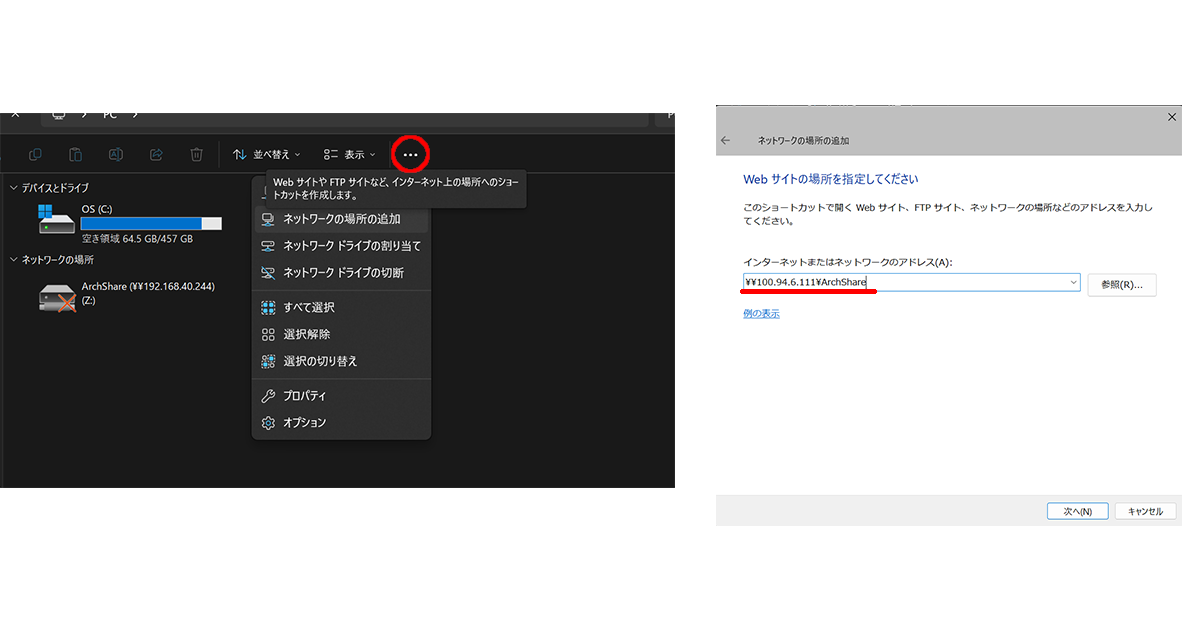1200x630 pixels.
Task: Open the 表示 view dropdown
Action: coord(350,155)
